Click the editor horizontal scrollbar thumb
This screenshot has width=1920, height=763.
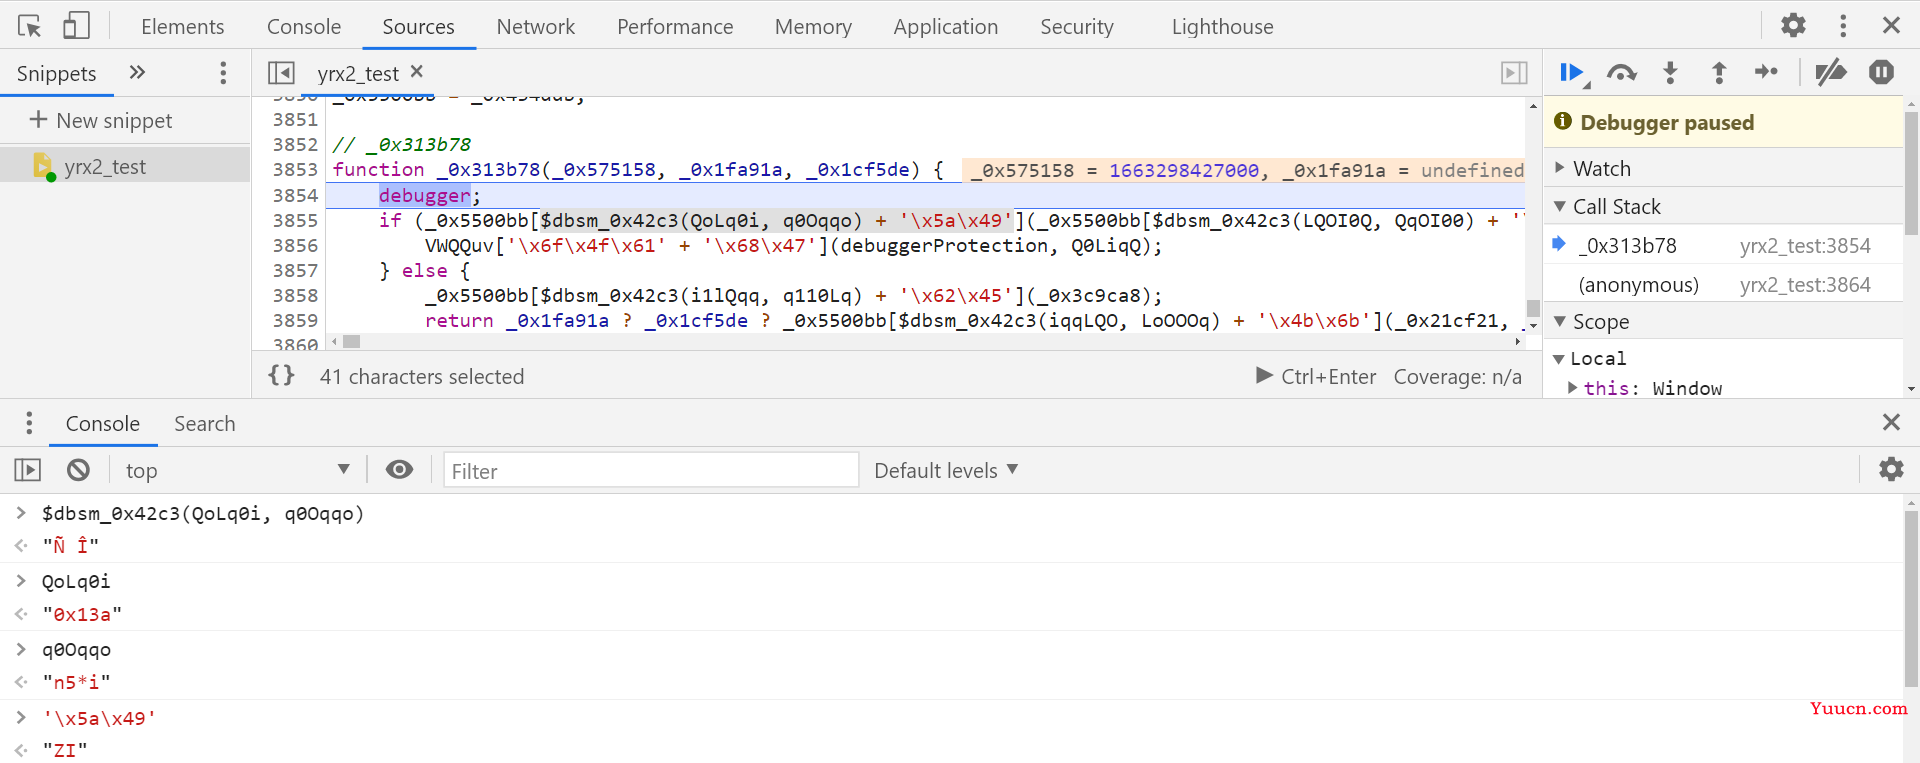coord(351,341)
